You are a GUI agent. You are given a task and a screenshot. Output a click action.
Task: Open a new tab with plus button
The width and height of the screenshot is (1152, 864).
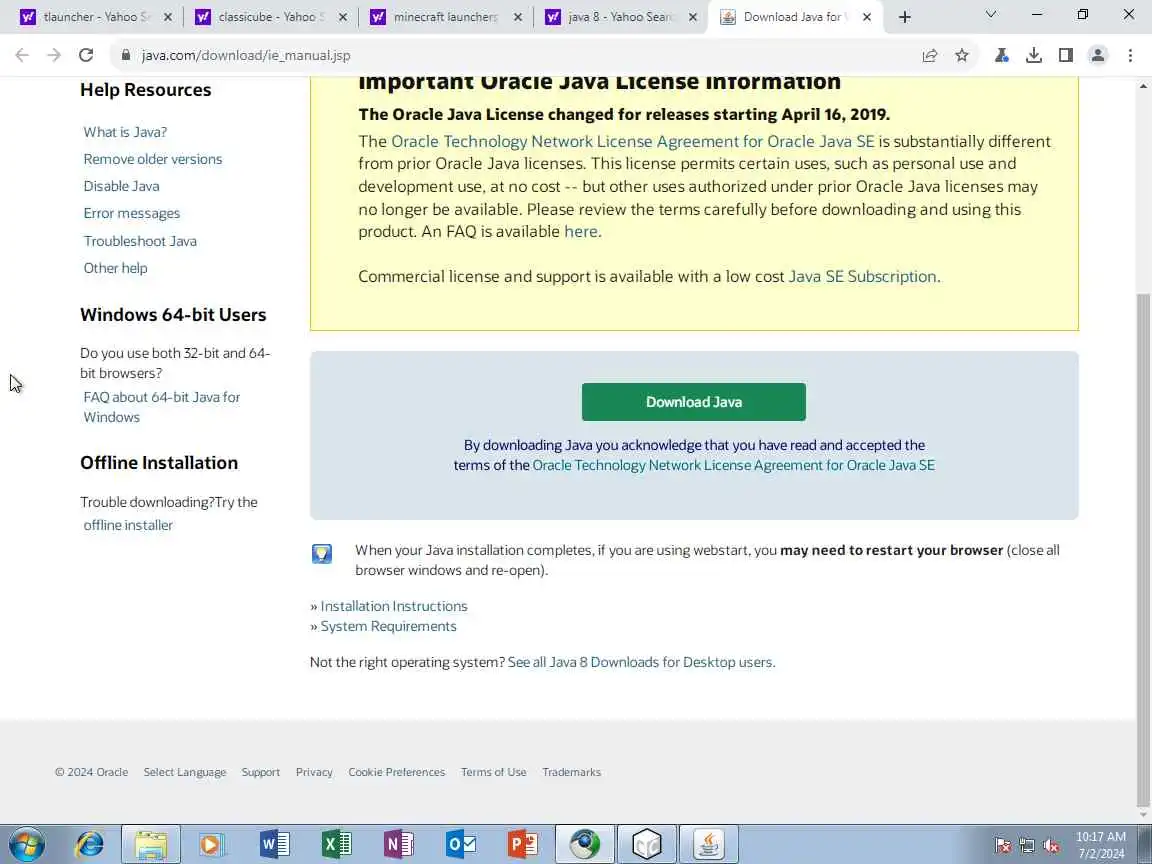pyautogui.click(x=904, y=17)
